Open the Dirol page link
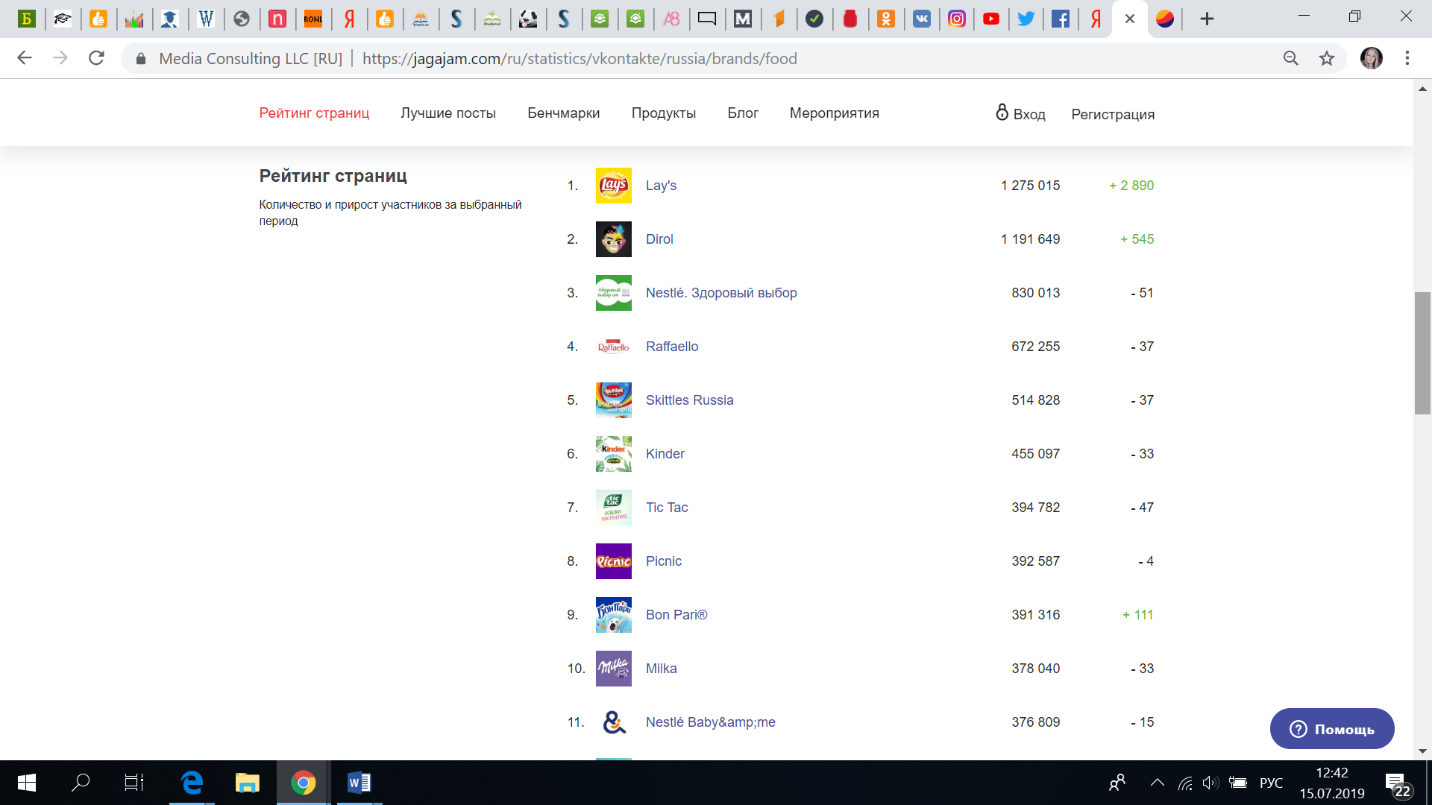The width and height of the screenshot is (1432, 805). (660, 239)
